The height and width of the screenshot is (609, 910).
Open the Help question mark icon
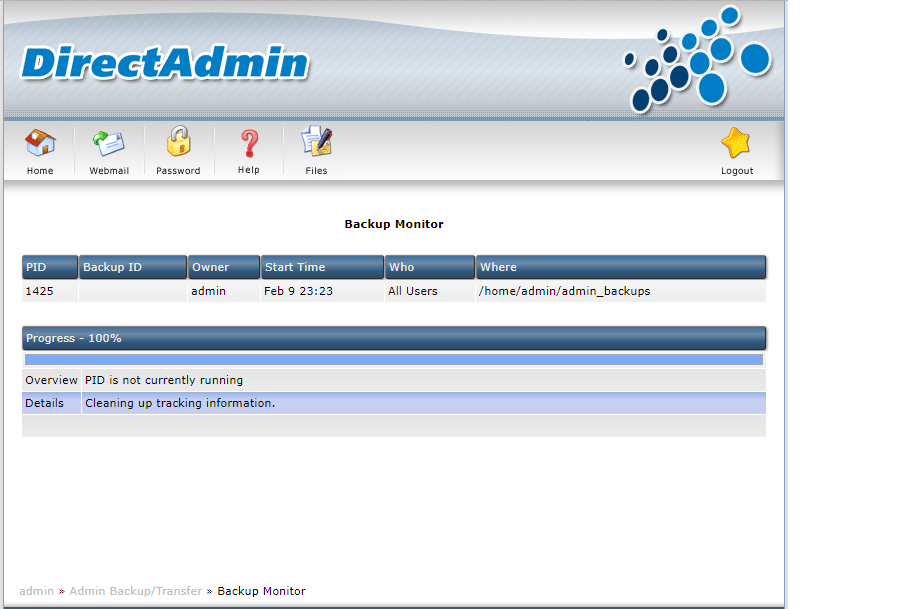[249, 143]
